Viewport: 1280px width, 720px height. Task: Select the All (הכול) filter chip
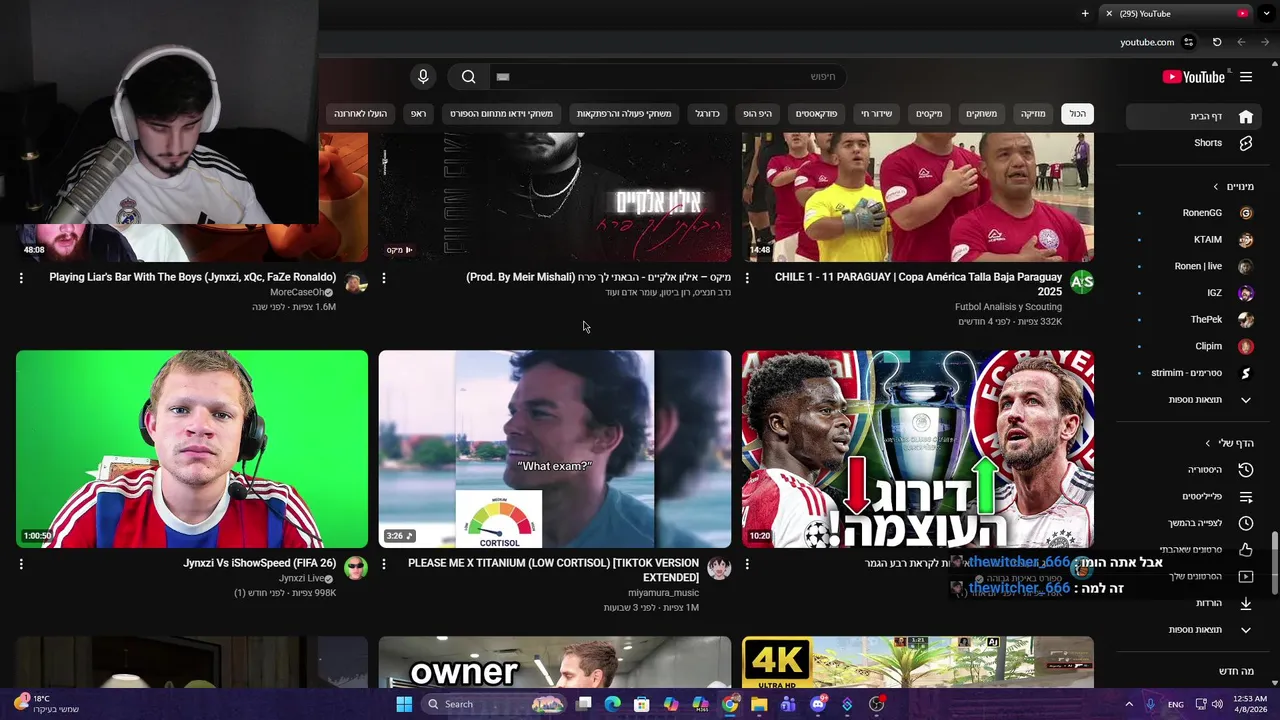point(1077,114)
